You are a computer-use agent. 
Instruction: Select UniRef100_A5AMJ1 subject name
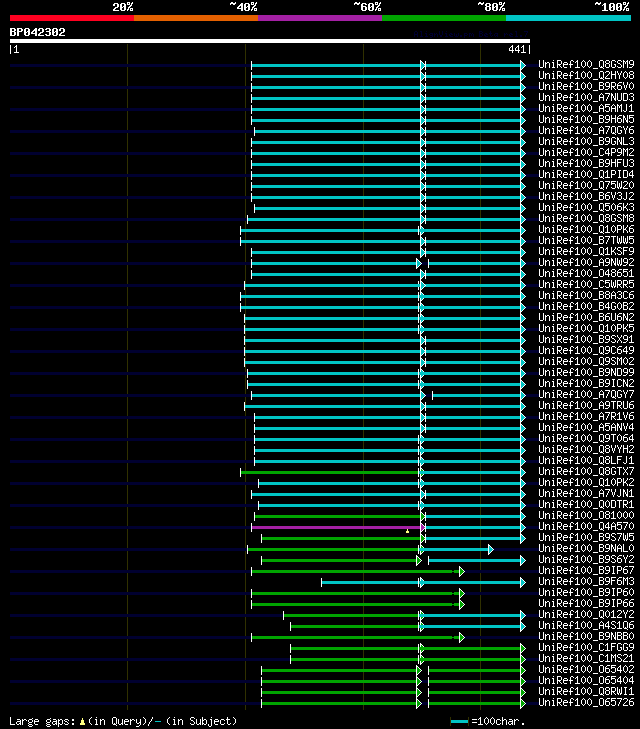pyautogui.click(x=586, y=108)
